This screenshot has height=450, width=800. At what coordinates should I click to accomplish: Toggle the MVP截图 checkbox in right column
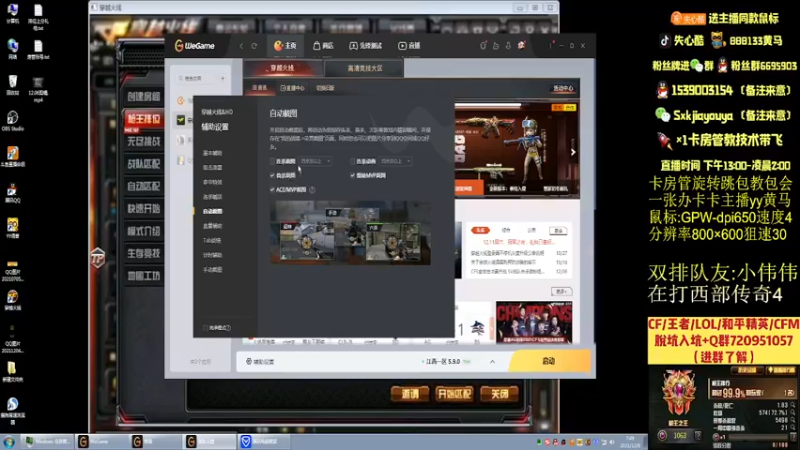coord(353,175)
